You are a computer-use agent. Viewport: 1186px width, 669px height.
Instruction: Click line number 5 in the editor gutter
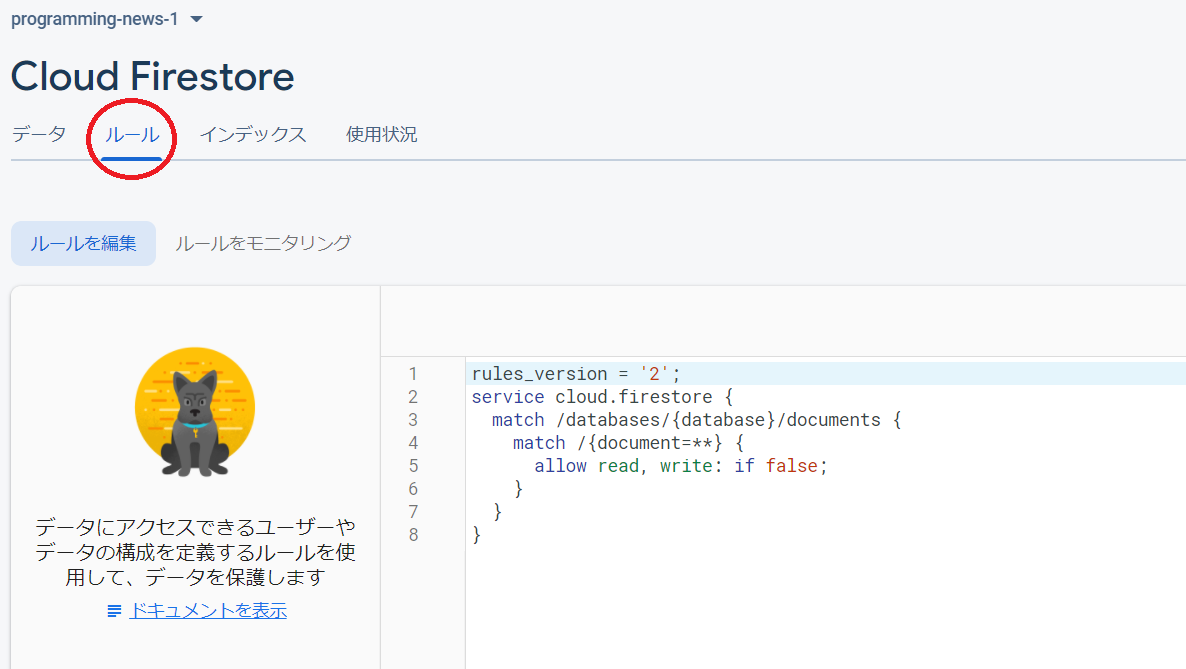click(x=413, y=465)
